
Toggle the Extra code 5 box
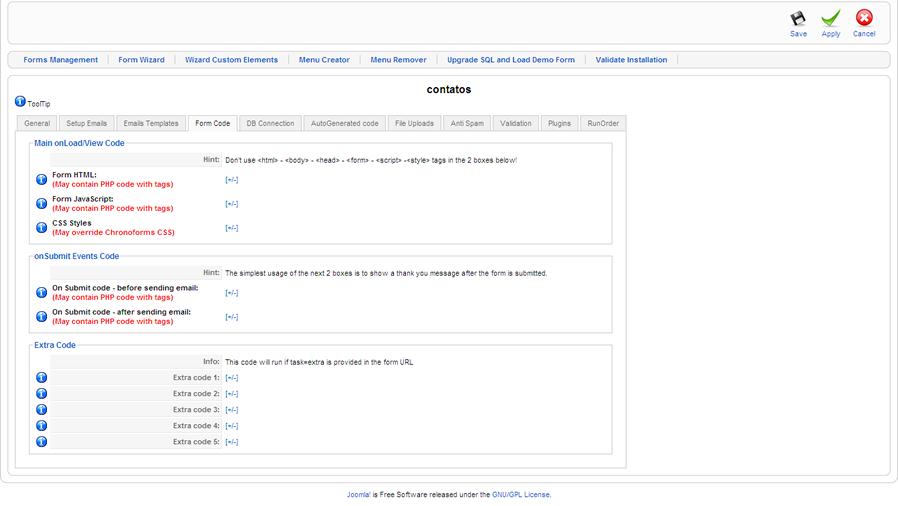click(231, 442)
